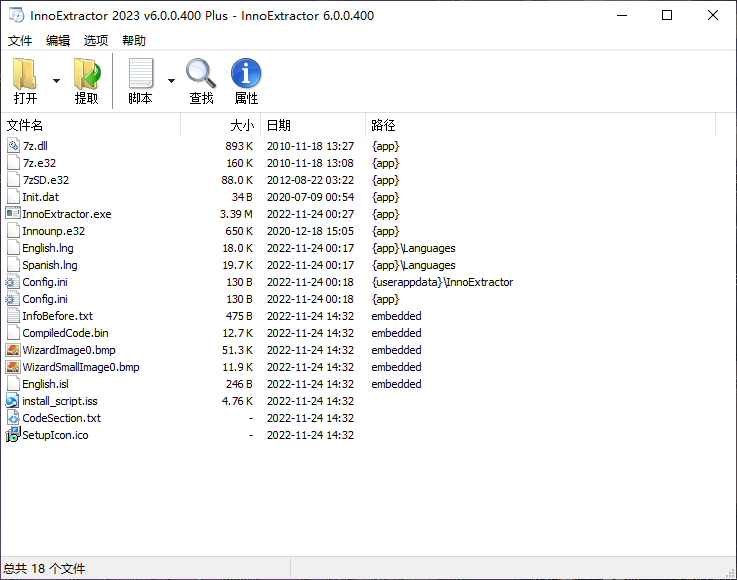The height and width of the screenshot is (580, 737).
Task: Open the 选项 menu
Action: 96,41
